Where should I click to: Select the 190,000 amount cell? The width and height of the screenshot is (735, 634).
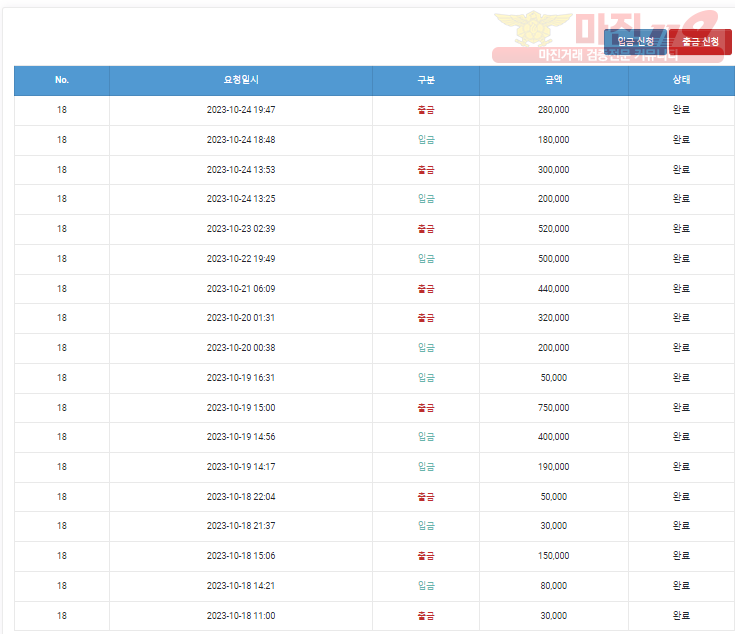tap(553, 466)
